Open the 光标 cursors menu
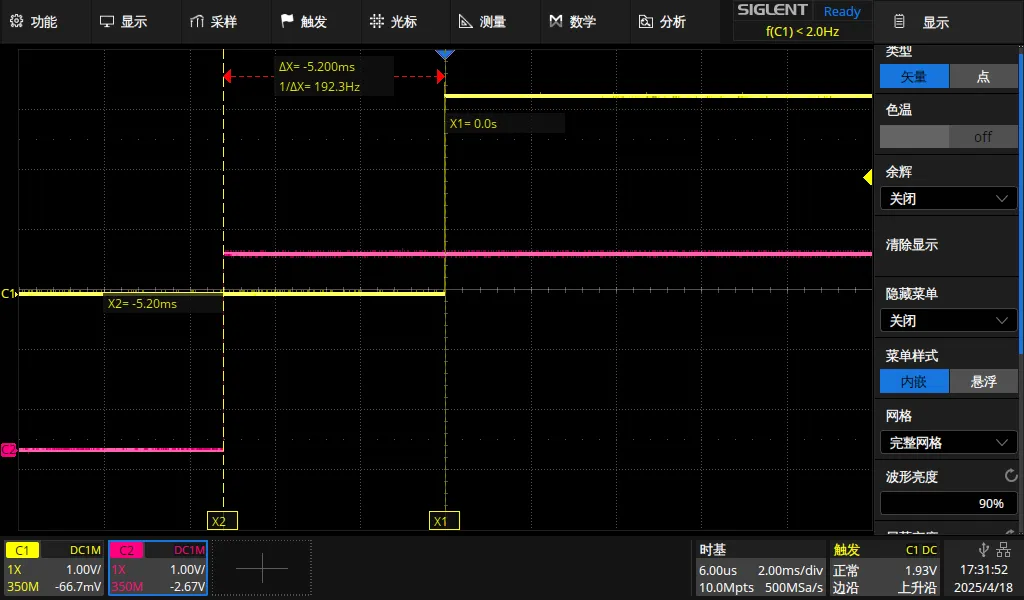The width and height of the screenshot is (1024, 600). pos(392,22)
